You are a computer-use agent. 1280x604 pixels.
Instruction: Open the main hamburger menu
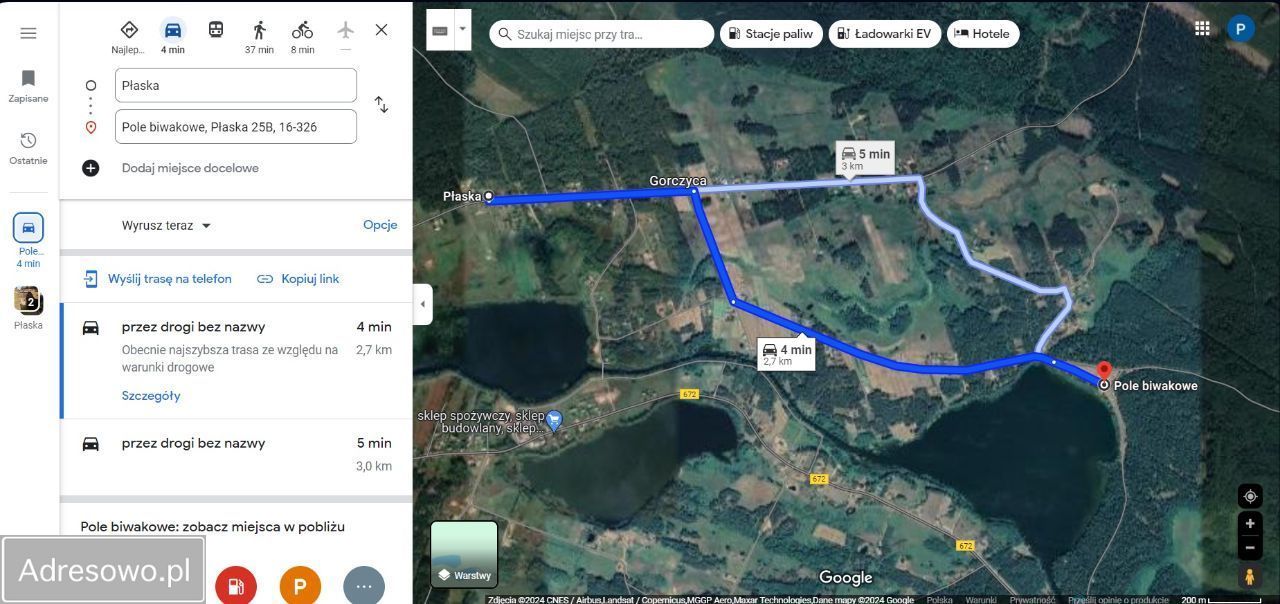click(x=28, y=33)
